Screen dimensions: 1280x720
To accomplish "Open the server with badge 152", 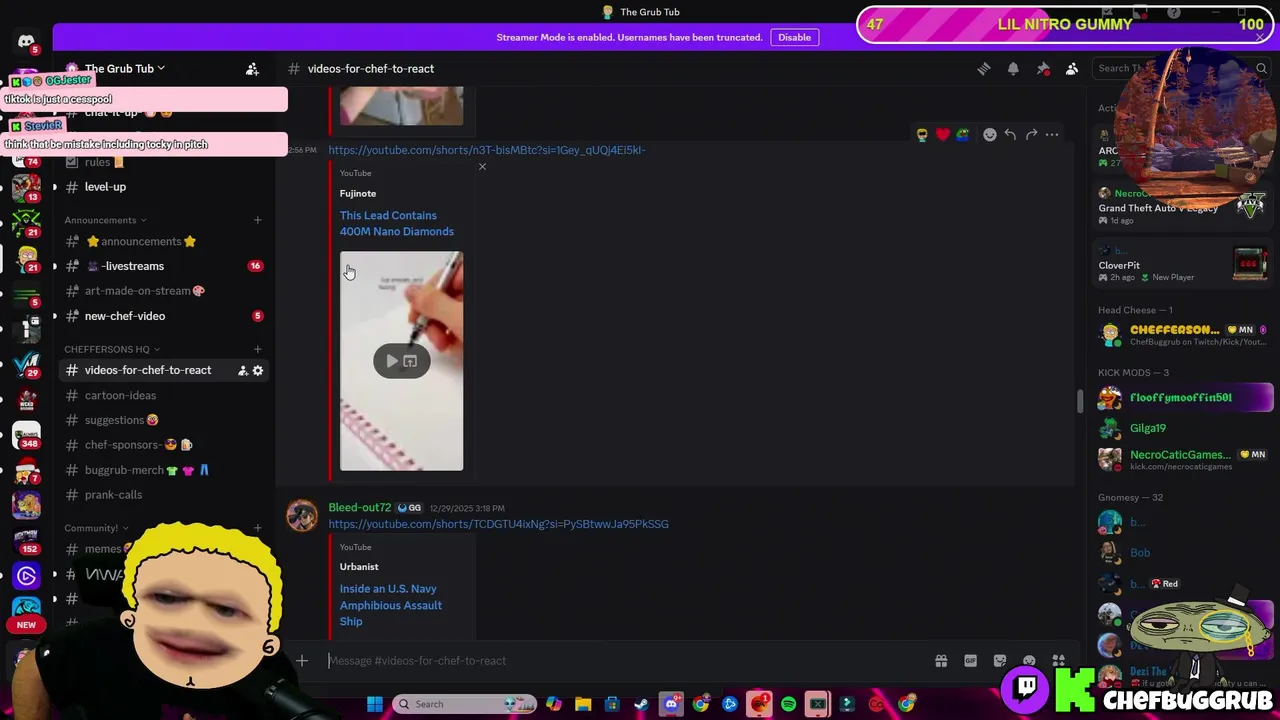I will [27, 541].
